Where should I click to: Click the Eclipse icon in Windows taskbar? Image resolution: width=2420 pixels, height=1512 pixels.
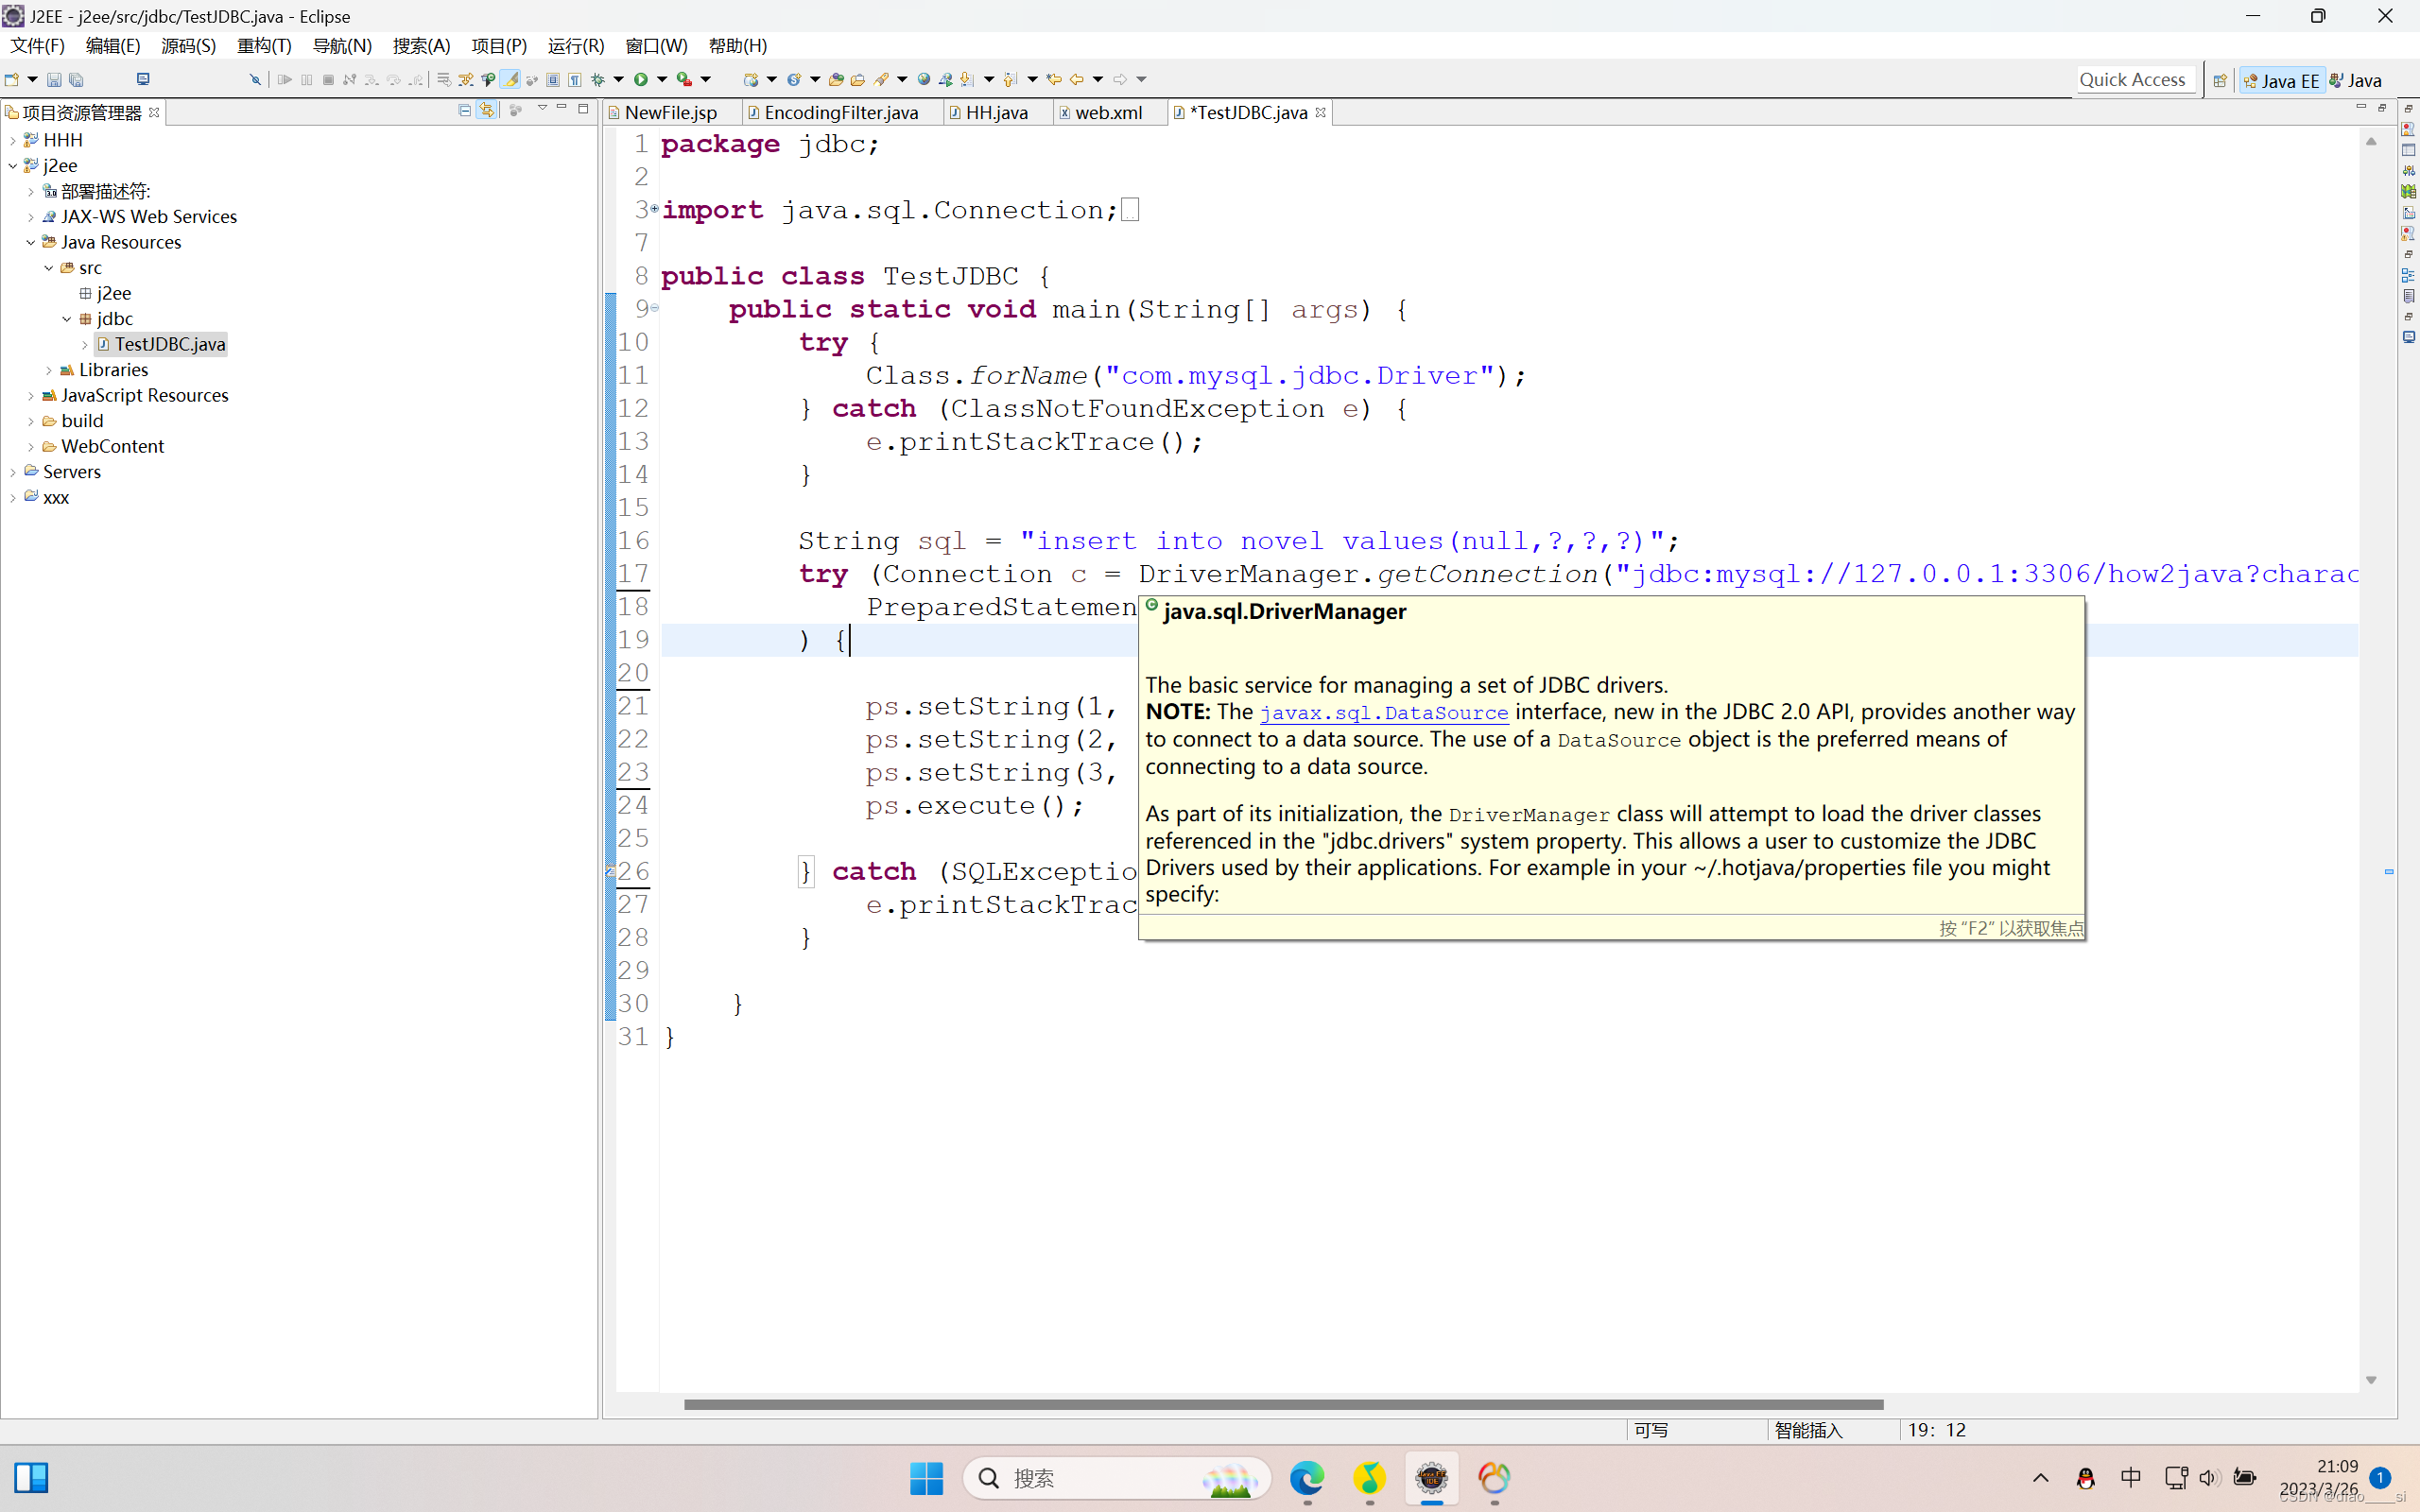pos(1431,1477)
